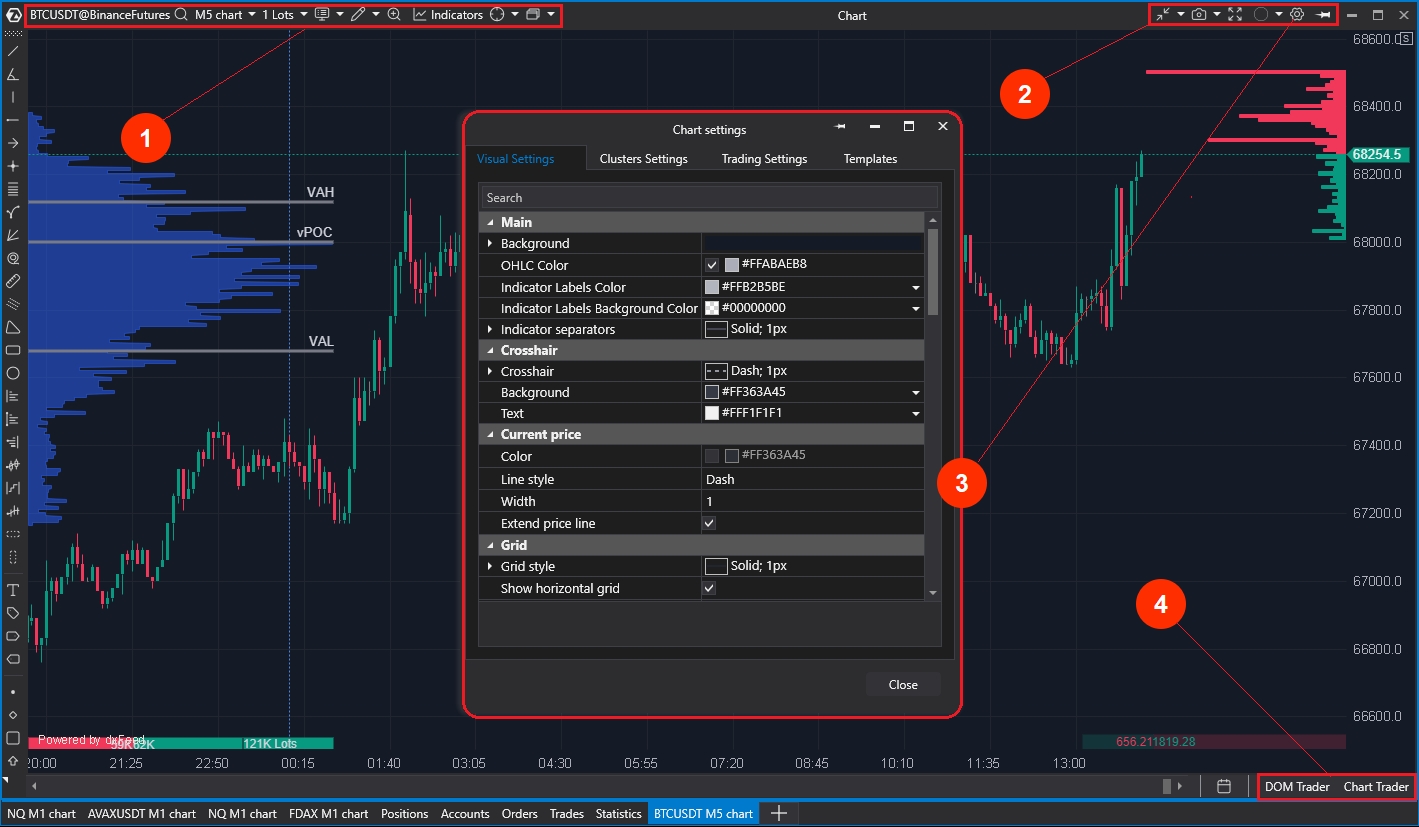This screenshot has height=827, width=1419.
Task: Select the pencil drawing tools icon
Action: (x=358, y=15)
